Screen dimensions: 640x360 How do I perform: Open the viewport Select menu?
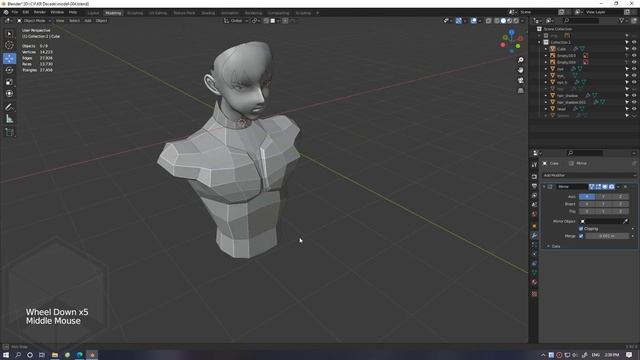tap(74, 20)
